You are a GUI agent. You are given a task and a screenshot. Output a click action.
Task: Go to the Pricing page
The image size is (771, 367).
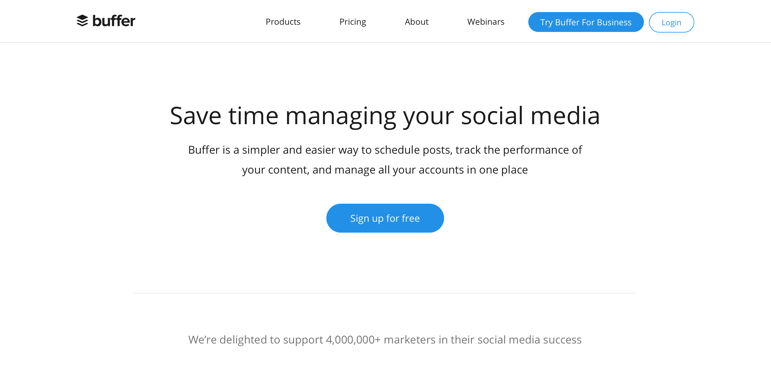click(353, 22)
